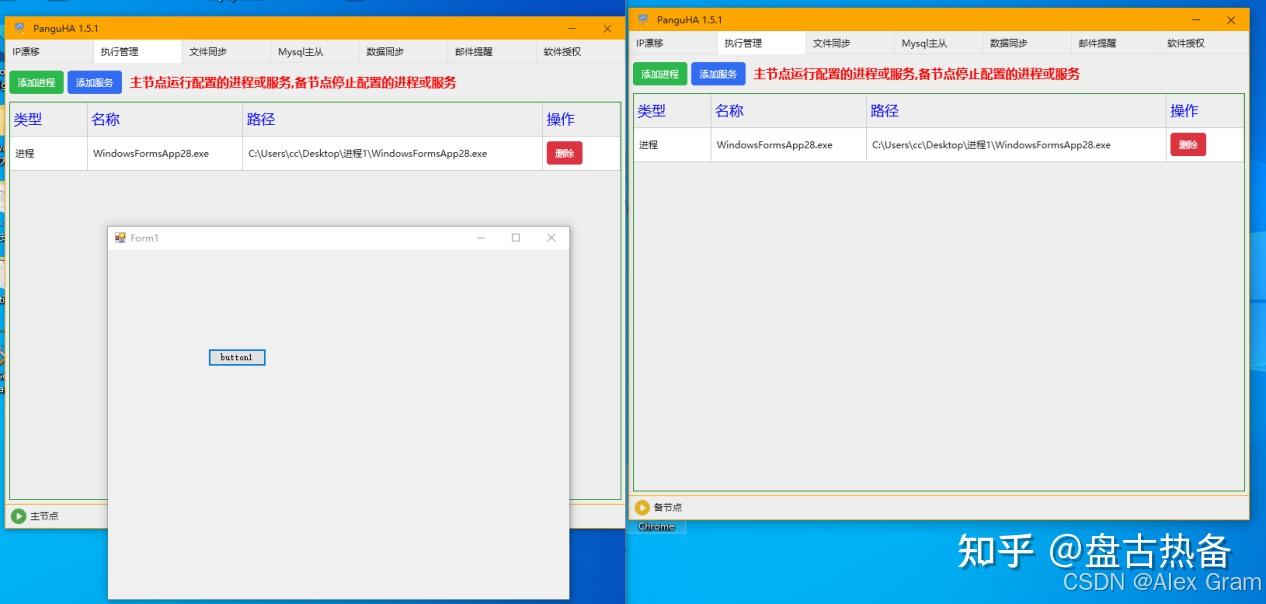Image resolution: width=1266 pixels, height=604 pixels.
Task: Minimize the Form1 window
Action: pos(481,238)
